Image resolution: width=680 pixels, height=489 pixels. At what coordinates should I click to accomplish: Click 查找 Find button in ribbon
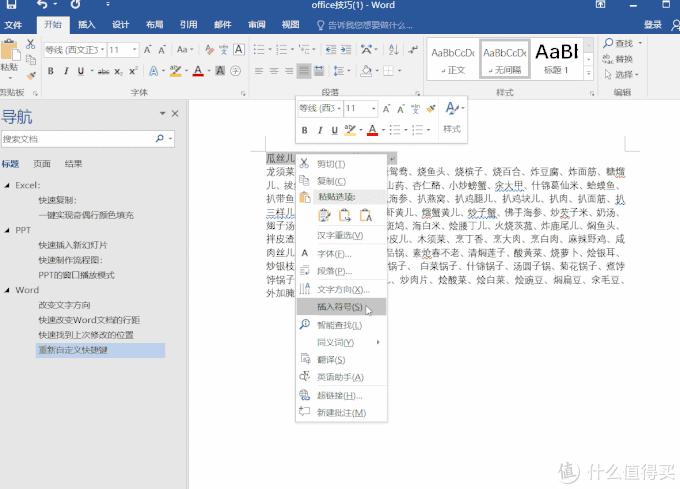[623, 43]
